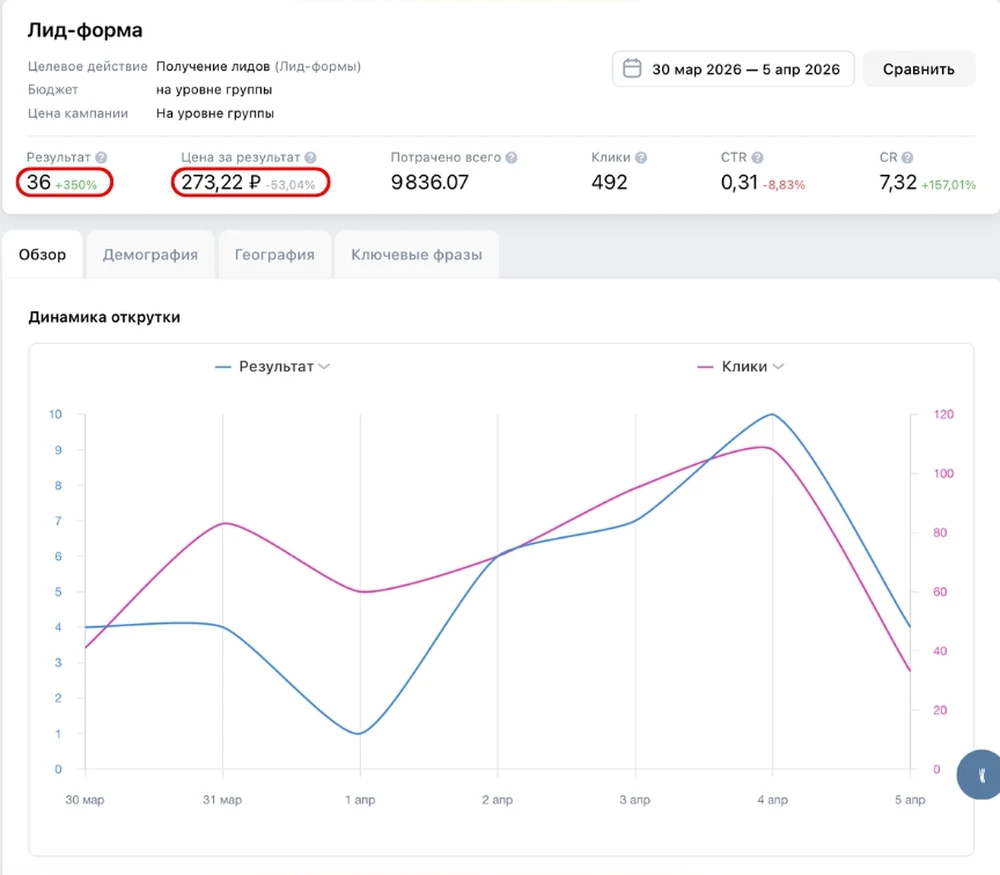Click the Получение лидов target action value
This screenshot has height=875, width=1000.
click(x=213, y=66)
